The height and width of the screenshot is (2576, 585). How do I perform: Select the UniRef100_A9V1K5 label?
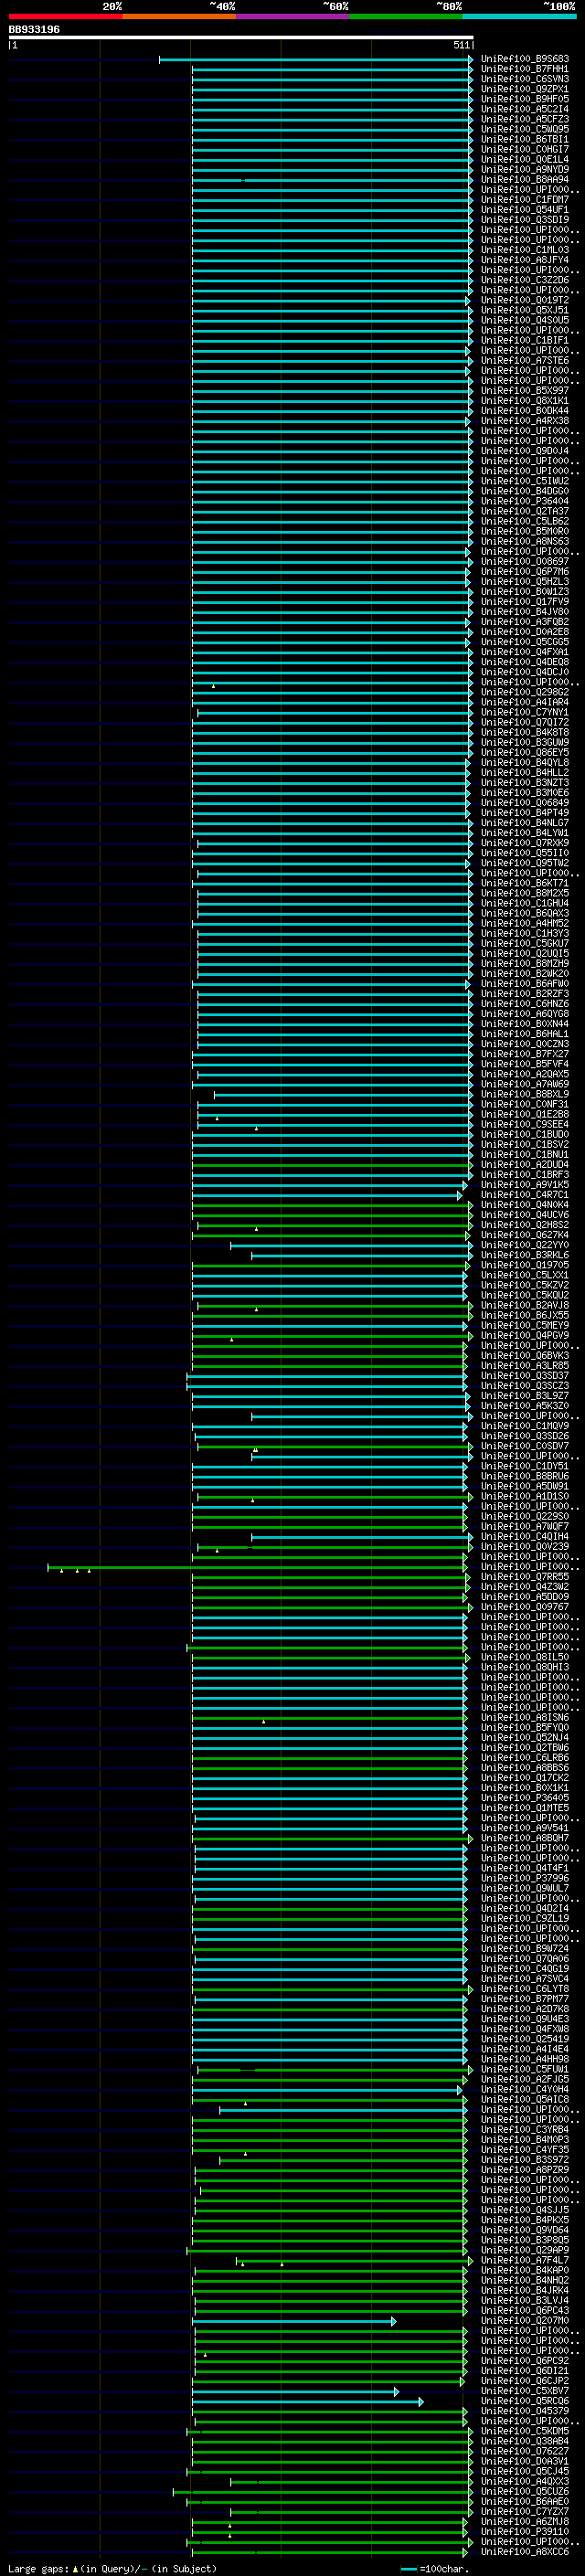point(525,1185)
